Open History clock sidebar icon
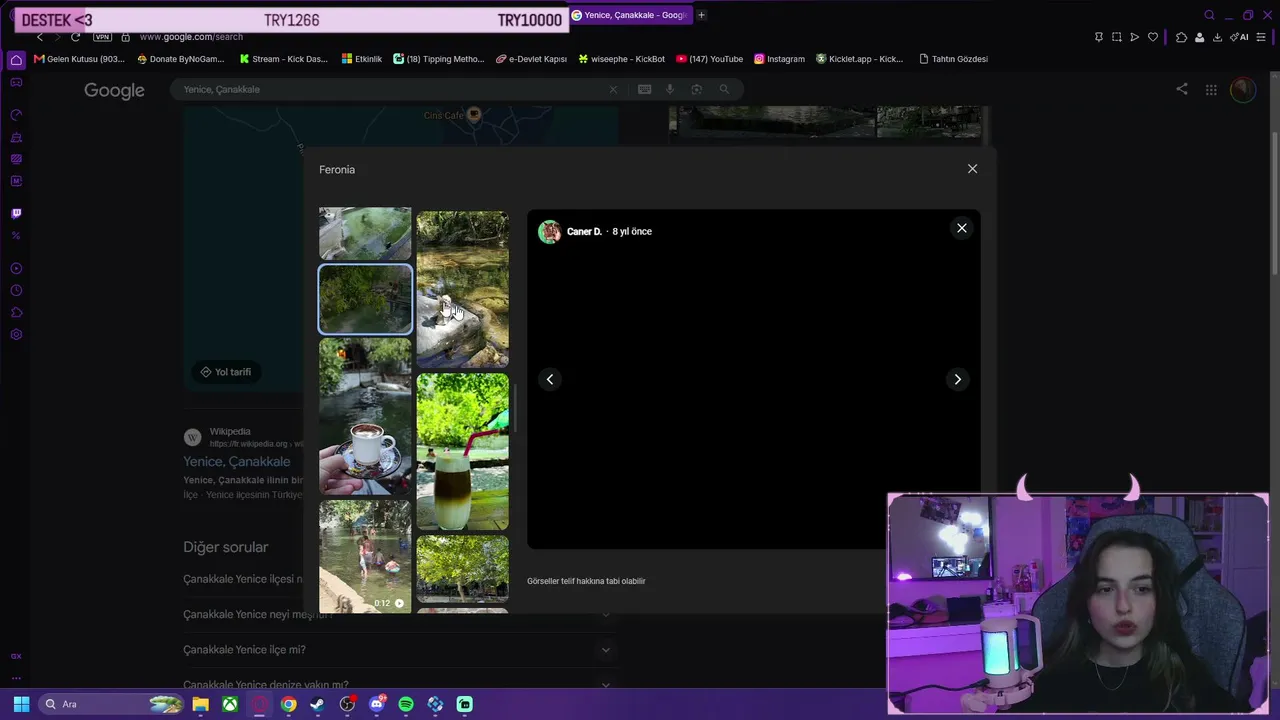 (x=16, y=290)
